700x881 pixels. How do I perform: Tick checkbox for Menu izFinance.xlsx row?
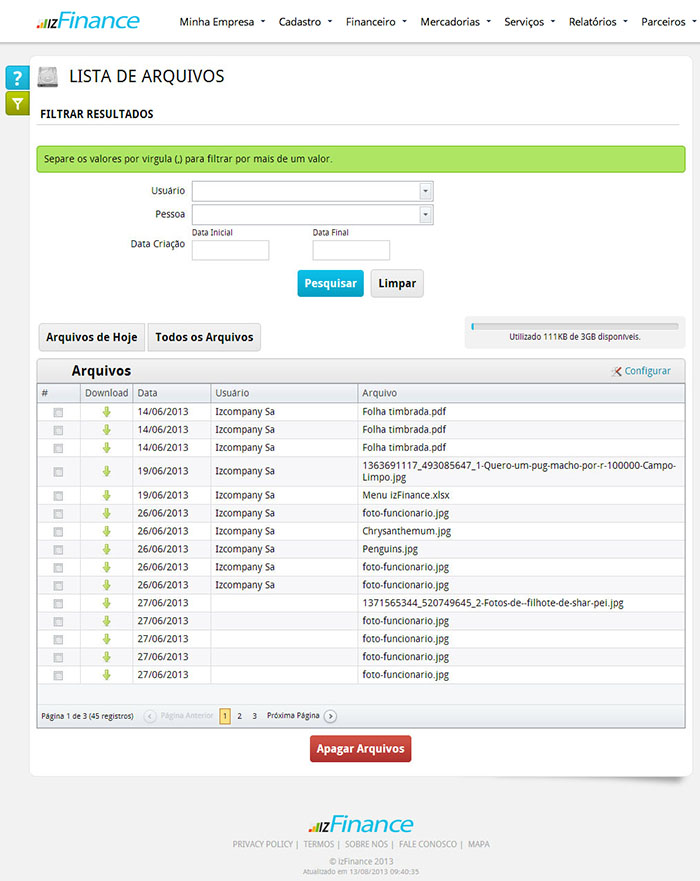click(58, 495)
